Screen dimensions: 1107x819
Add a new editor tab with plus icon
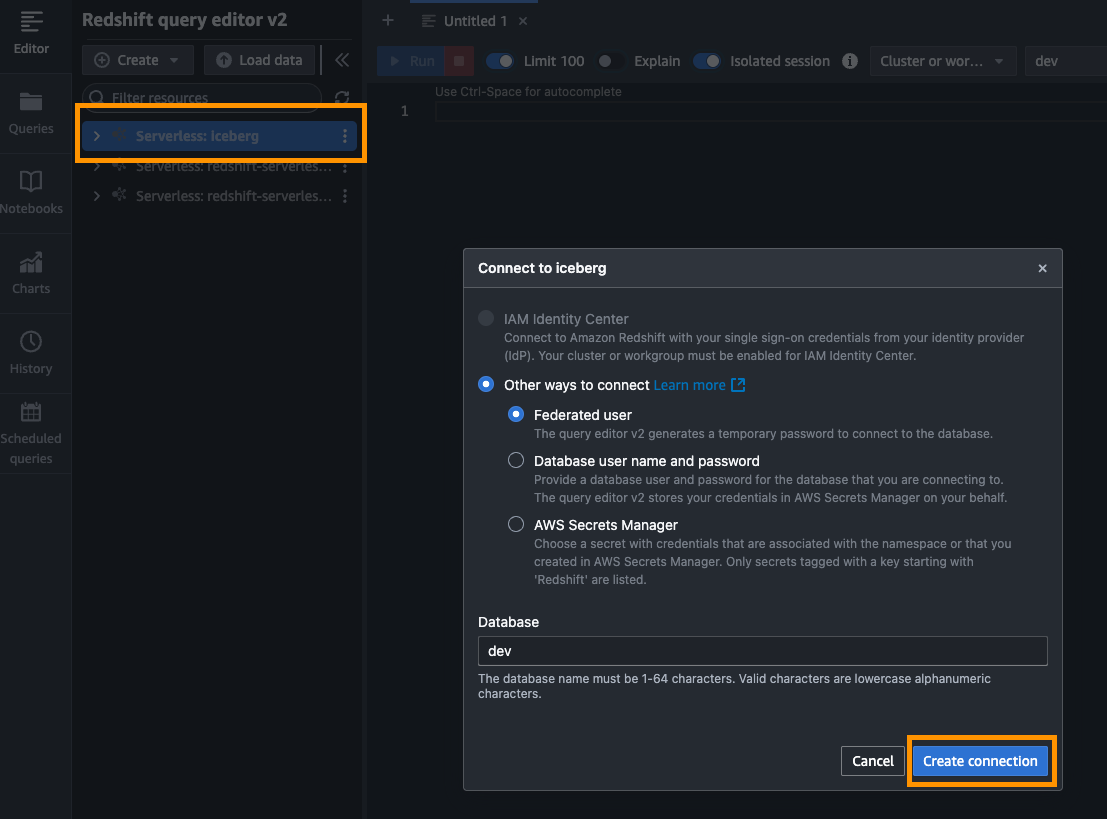(x=388, y=20)
